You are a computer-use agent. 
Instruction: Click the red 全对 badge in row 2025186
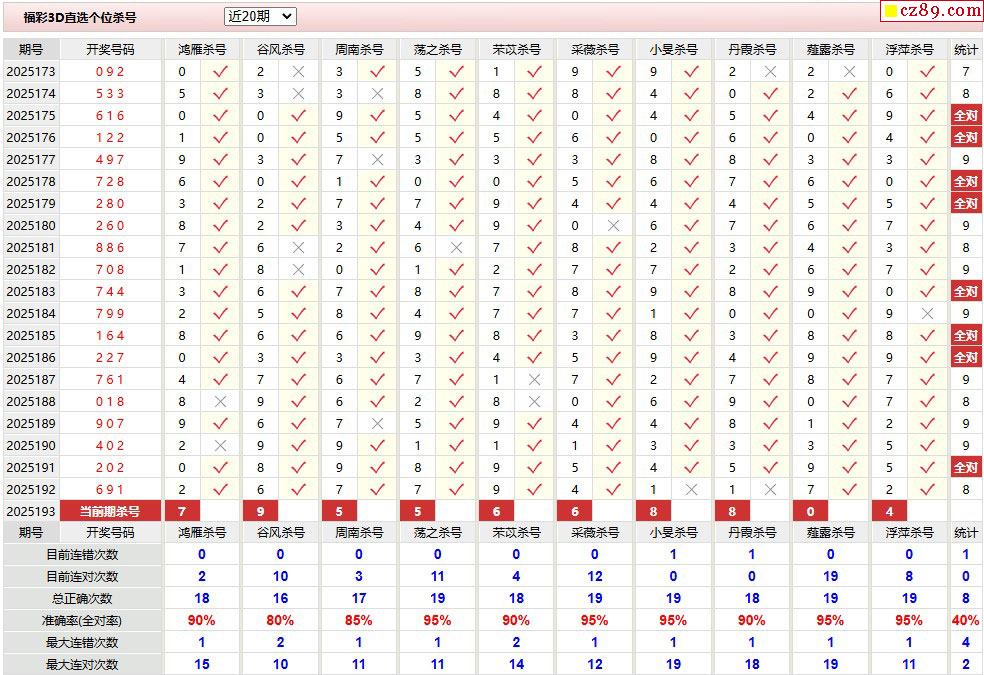966,357
